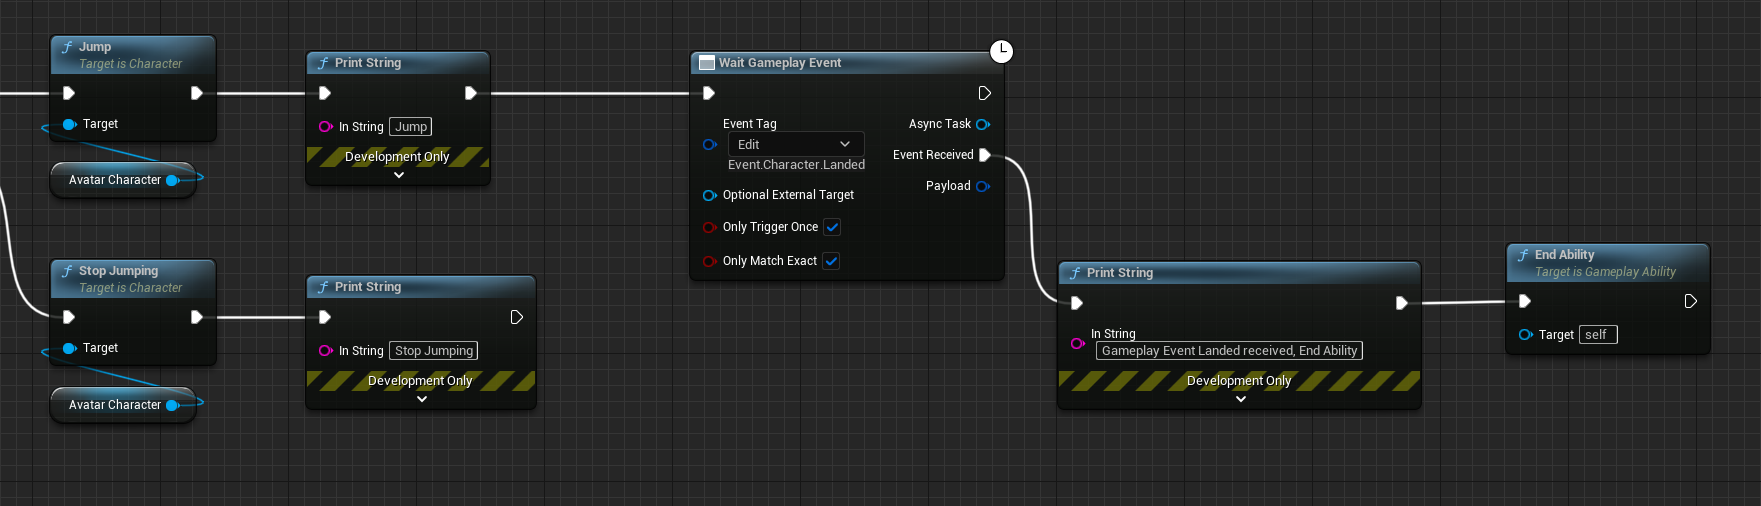Uncheck the Only Trigger Once checkbox
The image size is (1761, 506).
click(832, 227)
